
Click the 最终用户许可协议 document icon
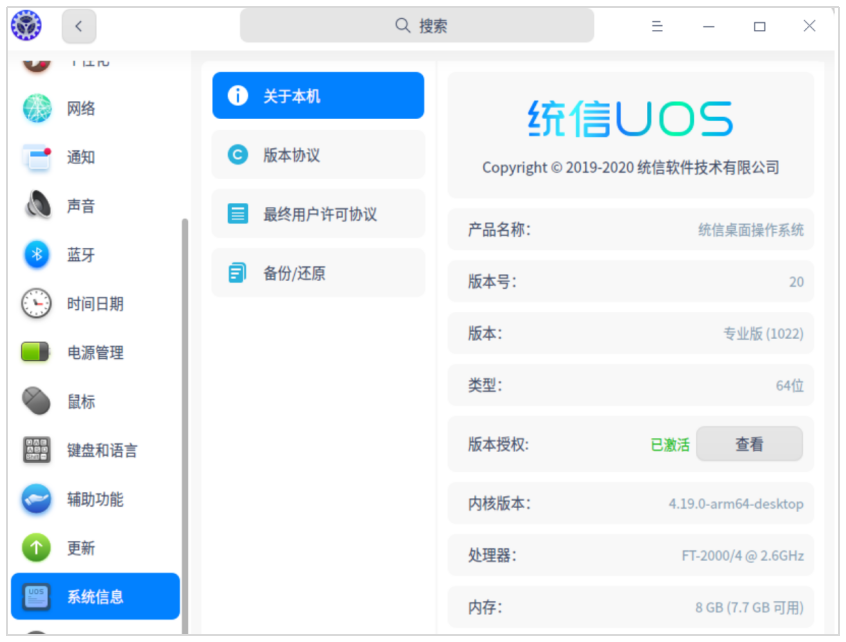coord(238,214)
